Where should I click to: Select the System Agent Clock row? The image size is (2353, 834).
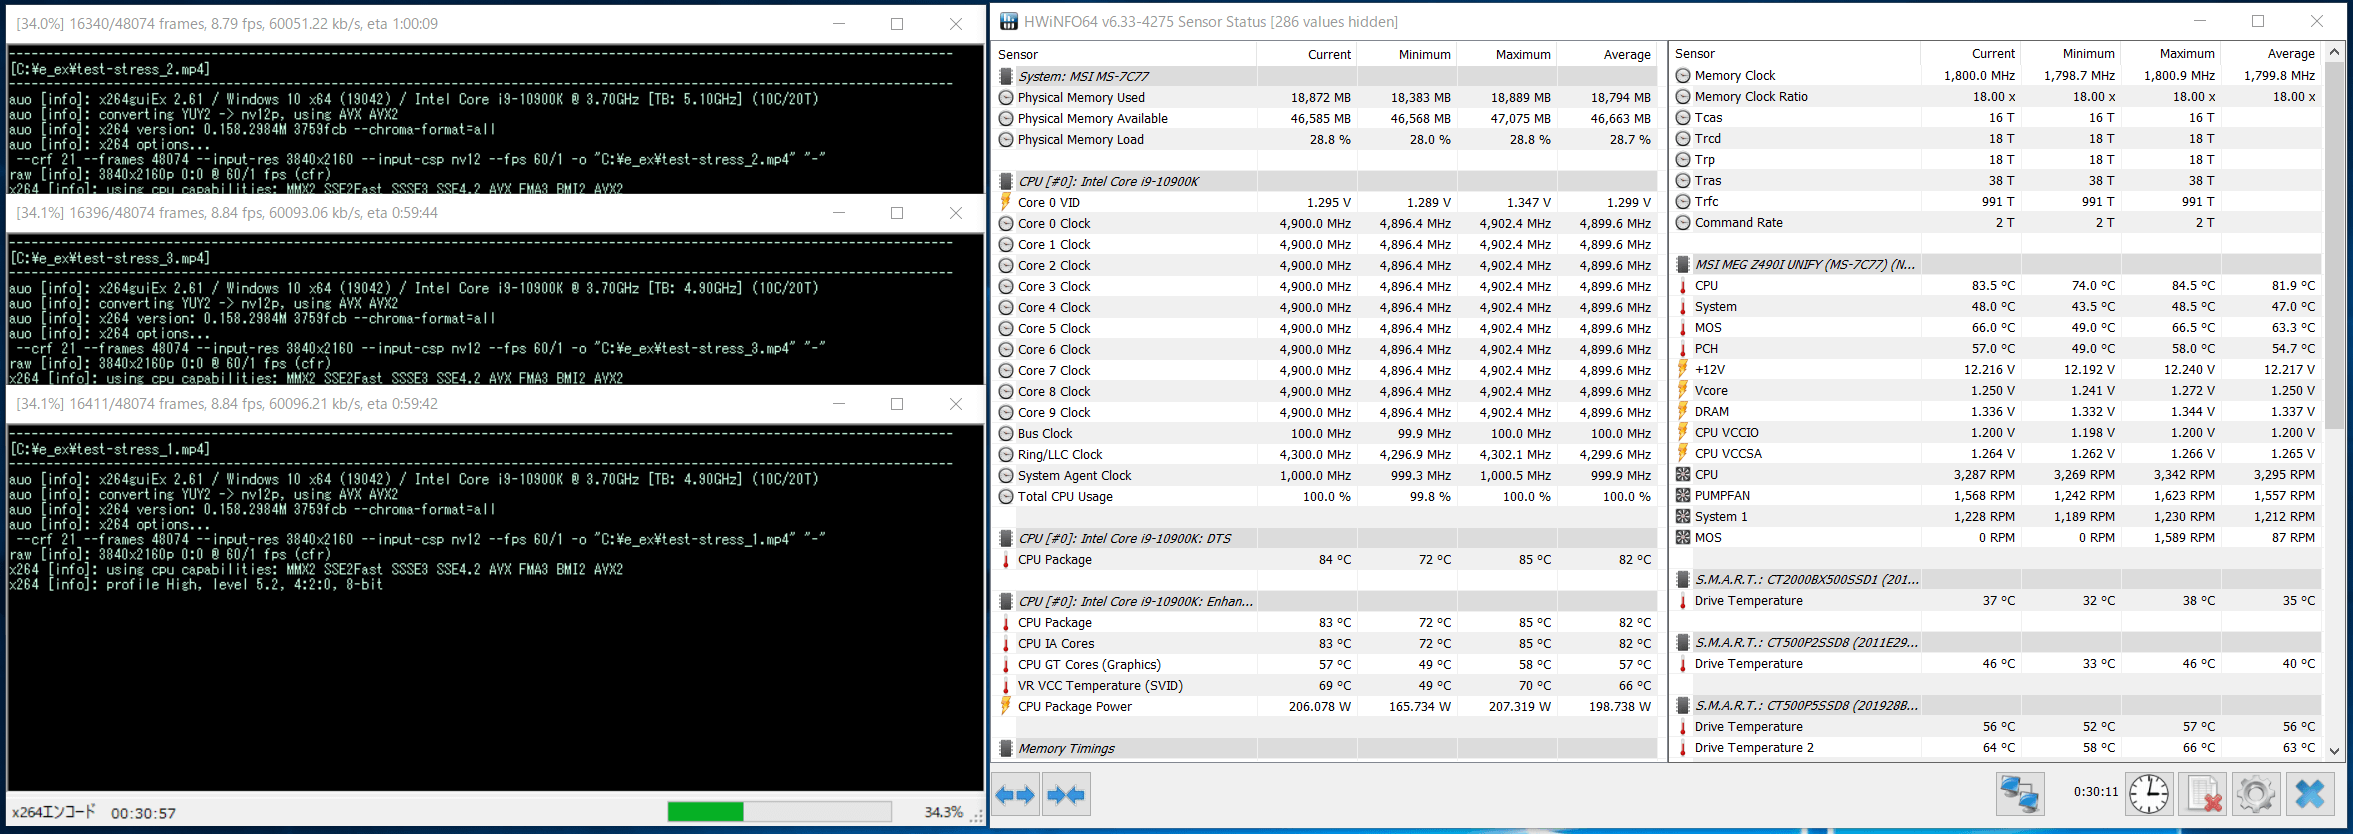point(1326,475)
